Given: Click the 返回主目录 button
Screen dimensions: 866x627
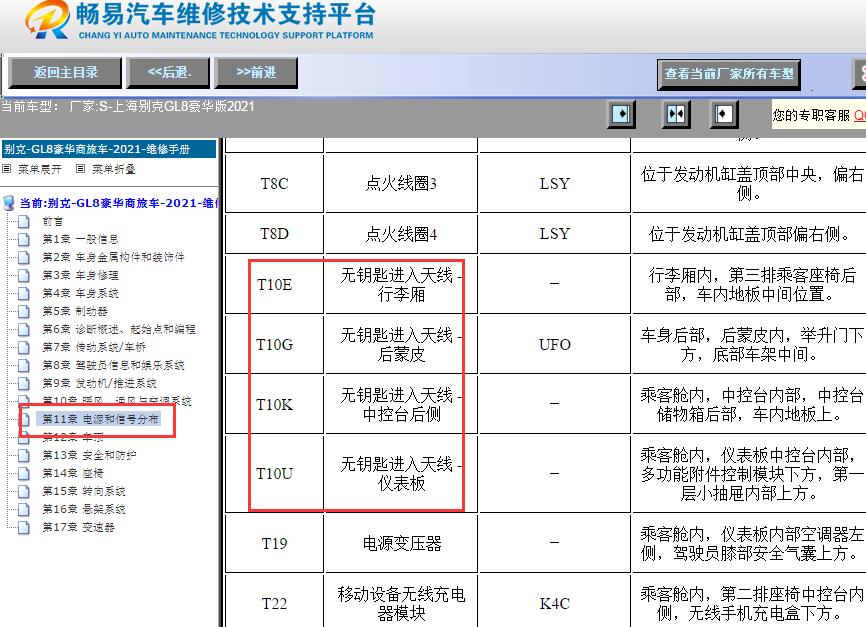Looking at the screenshot, I should [65, 72].
